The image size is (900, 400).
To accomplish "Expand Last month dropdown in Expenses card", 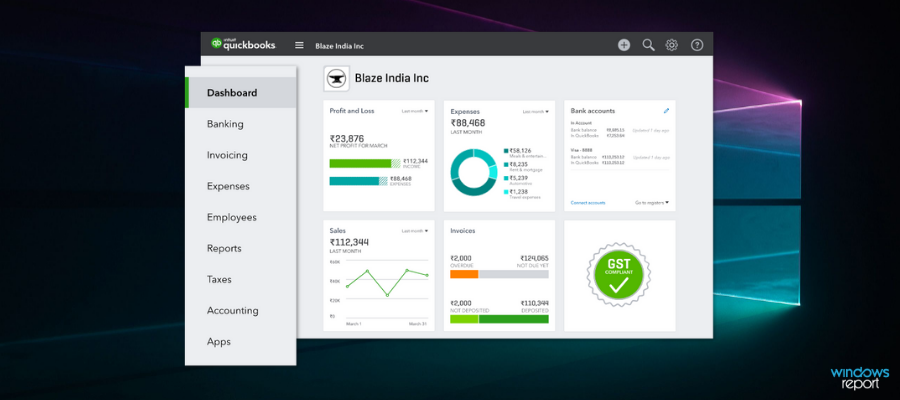I will 536,112.
